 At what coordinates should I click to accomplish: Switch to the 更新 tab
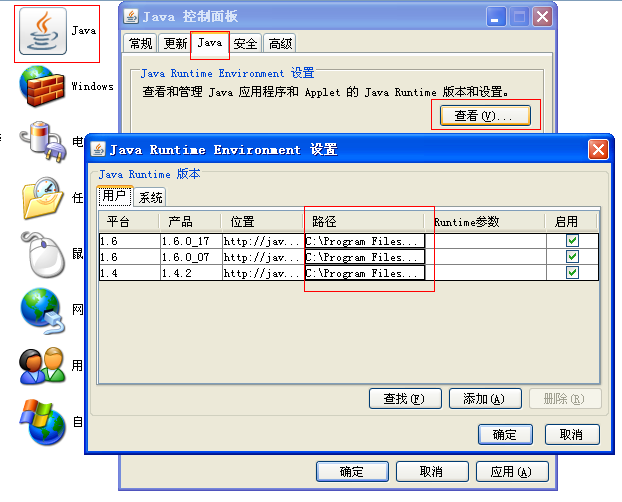pos(175,43)
